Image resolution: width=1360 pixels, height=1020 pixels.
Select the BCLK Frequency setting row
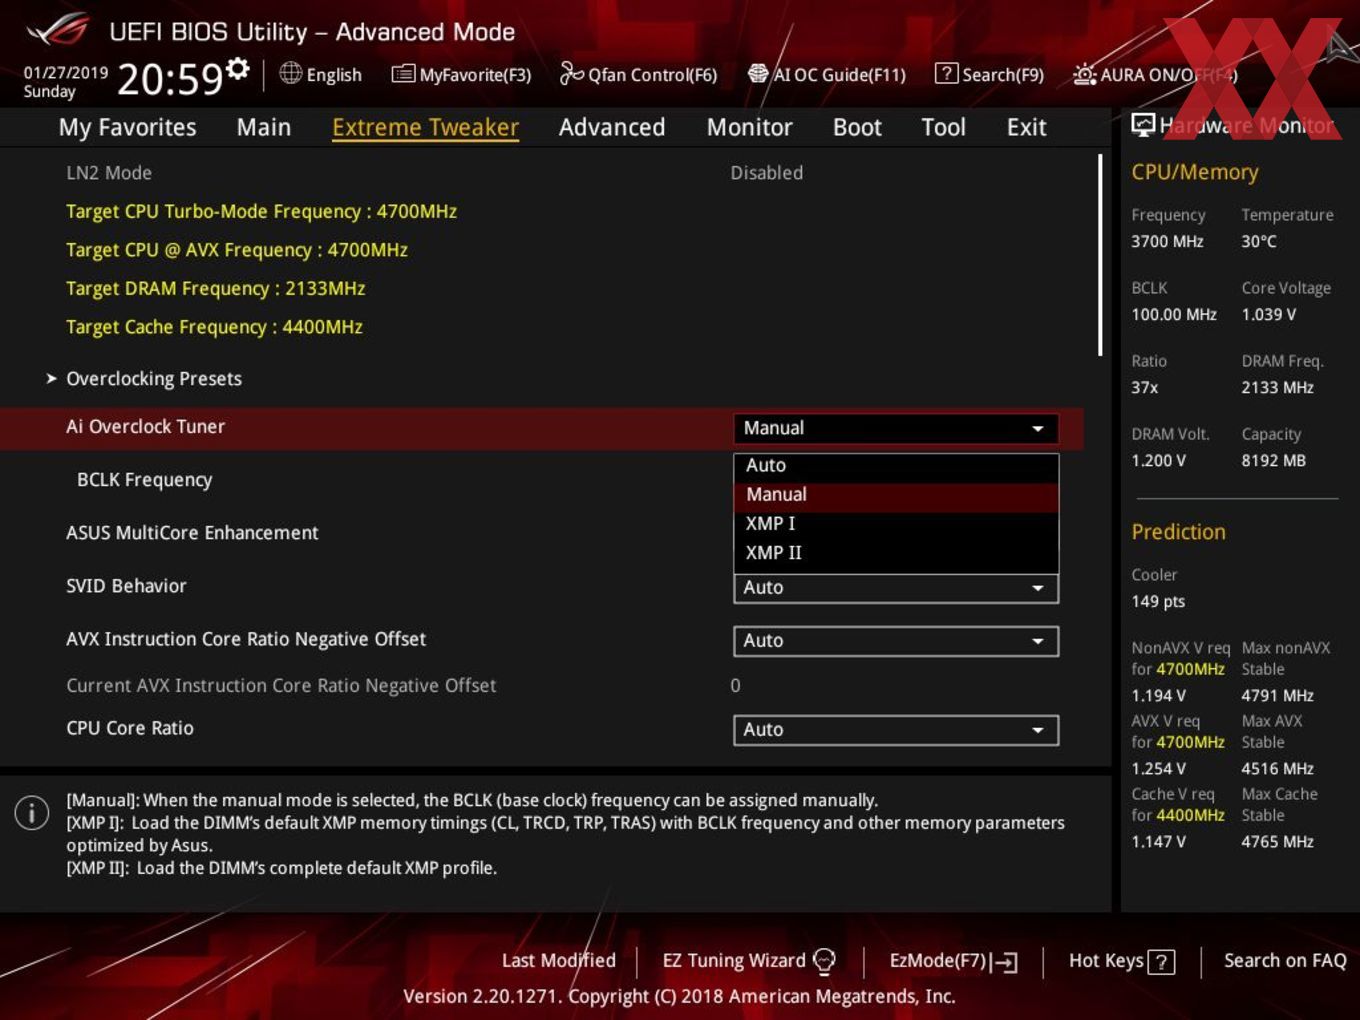(540, 480)
